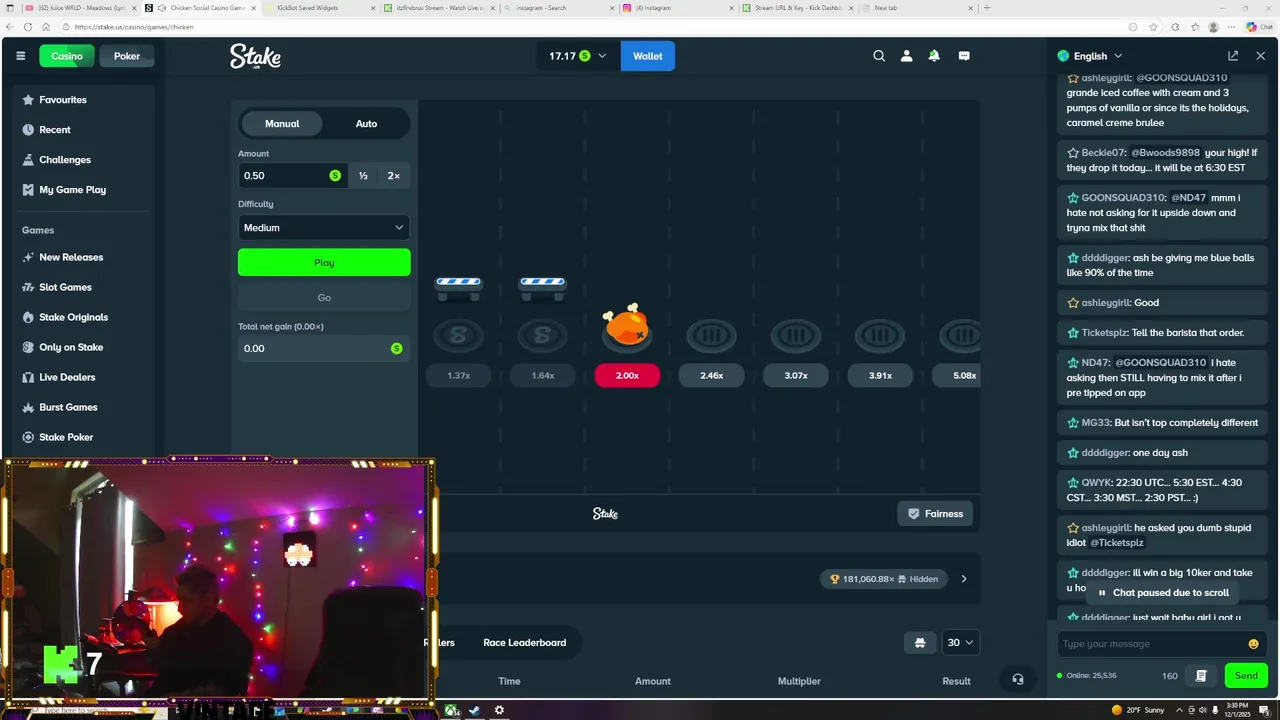
Task: Pop out chat window icon
Action: [1233, 56]
